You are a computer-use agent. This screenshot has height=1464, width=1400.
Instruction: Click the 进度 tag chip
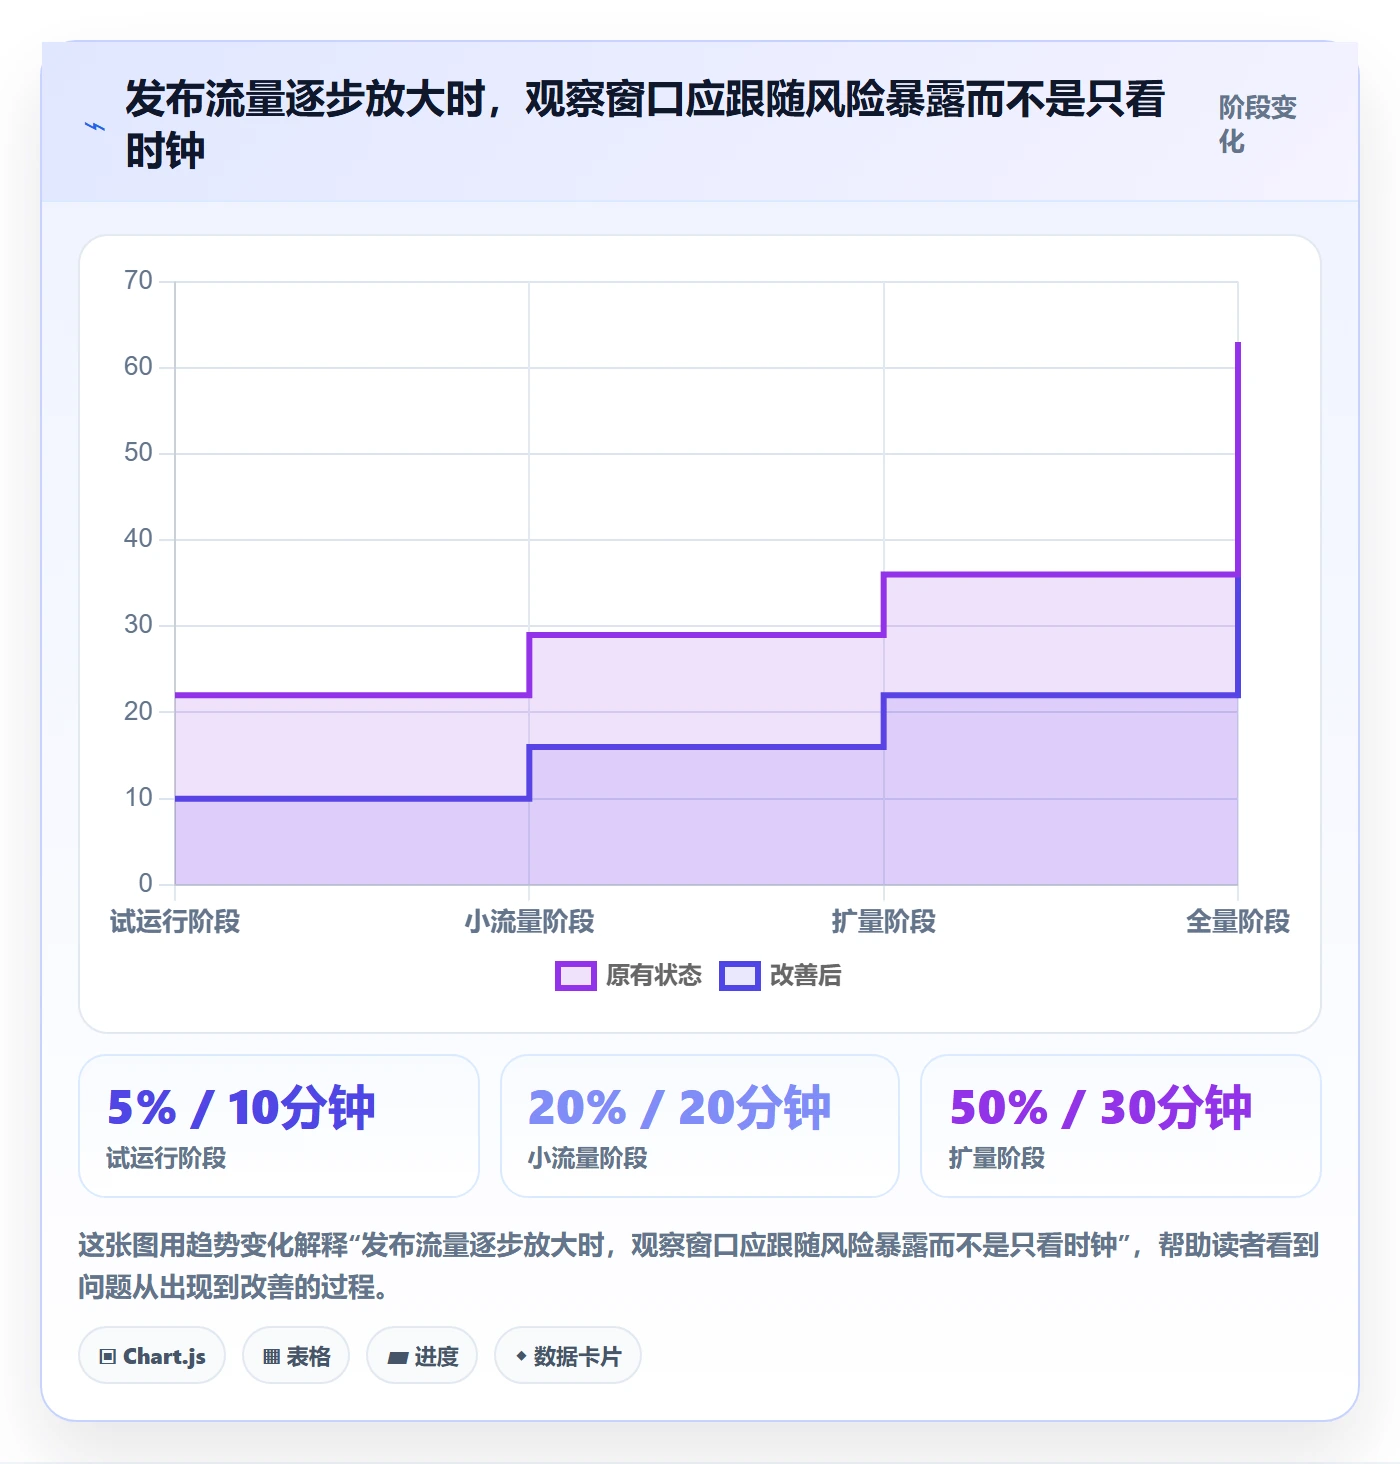(422, 1356)
